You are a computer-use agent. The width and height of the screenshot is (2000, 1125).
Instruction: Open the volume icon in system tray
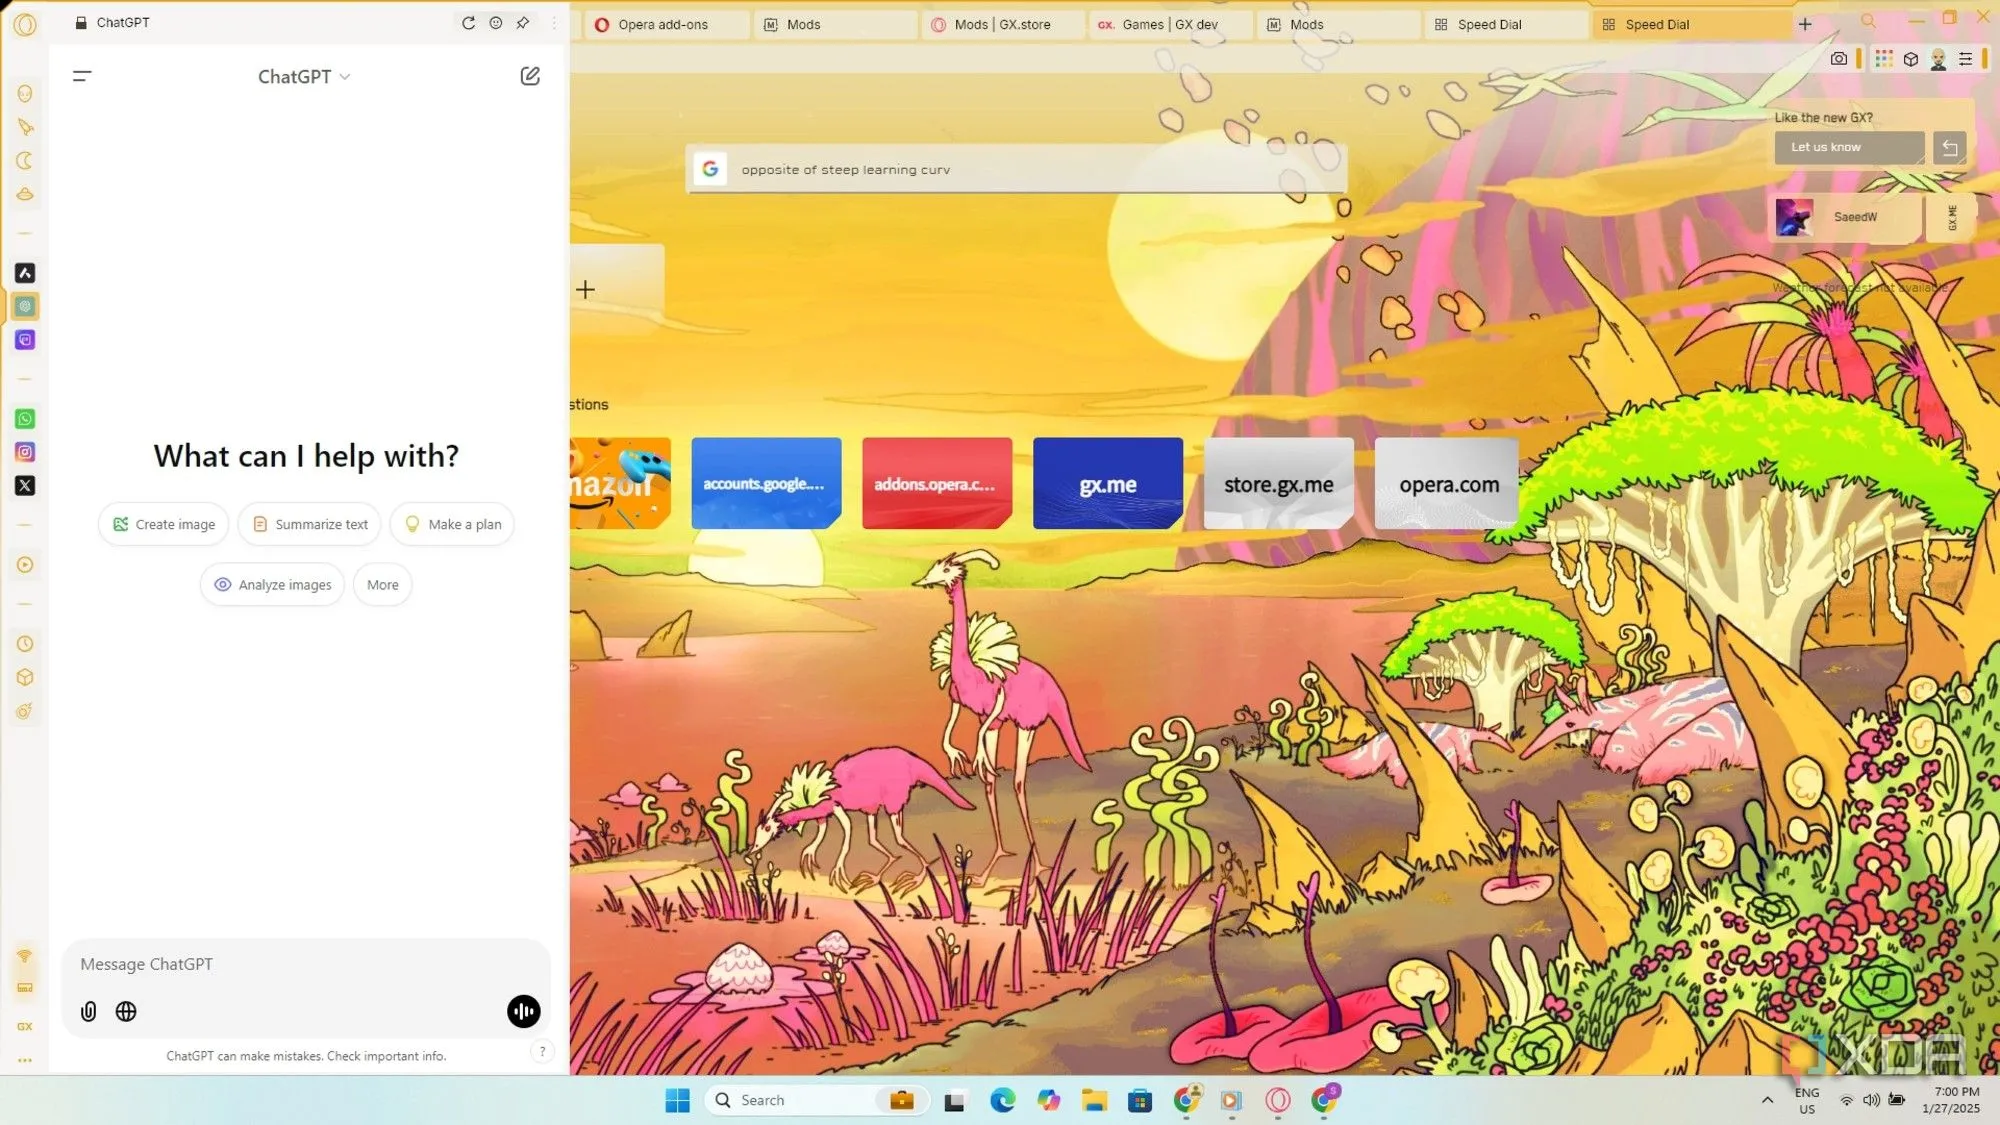point(1871,1100)
